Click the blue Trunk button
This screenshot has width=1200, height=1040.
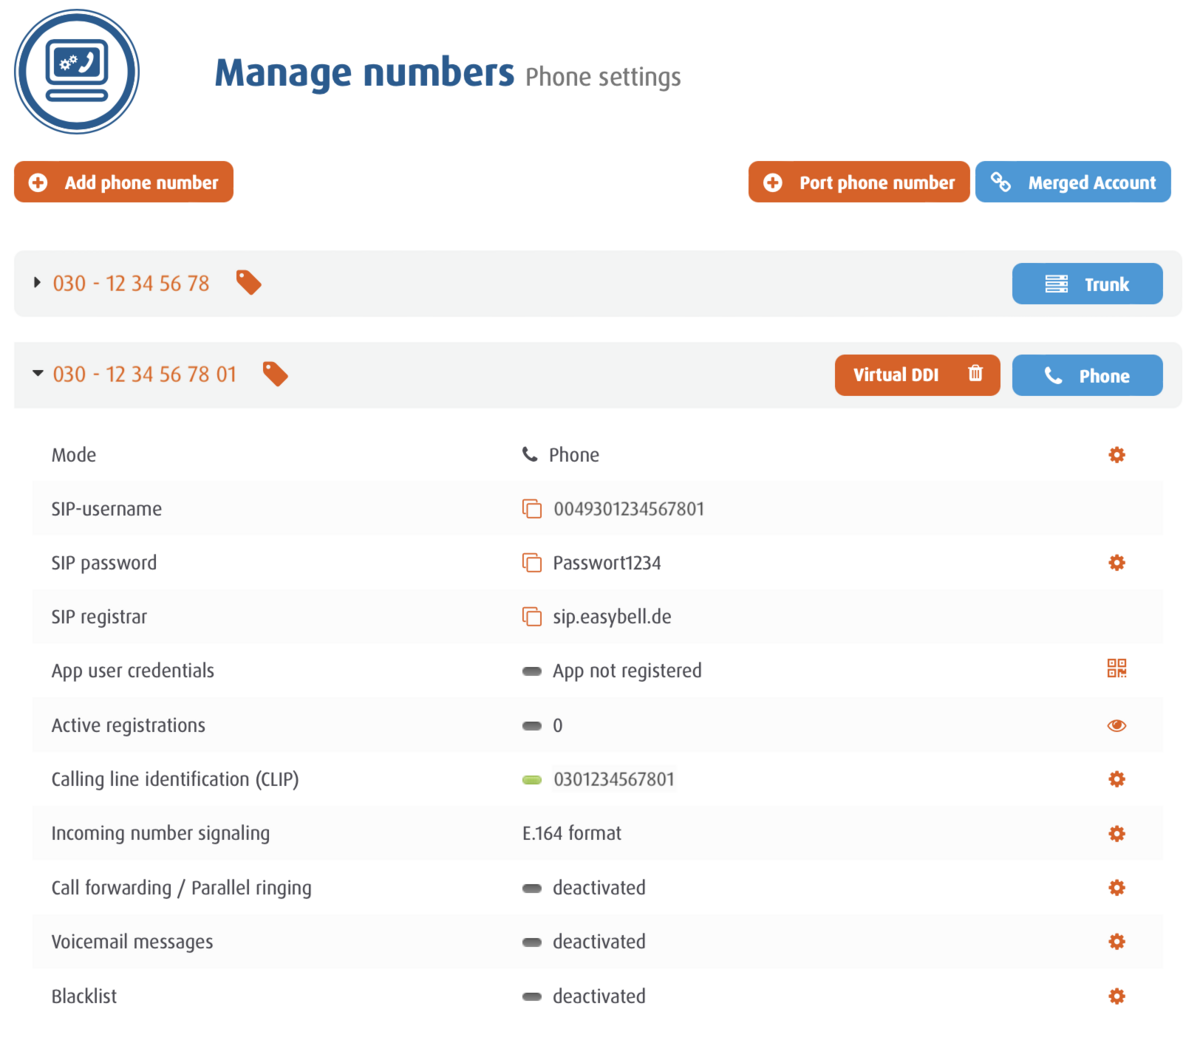pyautogui.click(x=1087, y=284)
